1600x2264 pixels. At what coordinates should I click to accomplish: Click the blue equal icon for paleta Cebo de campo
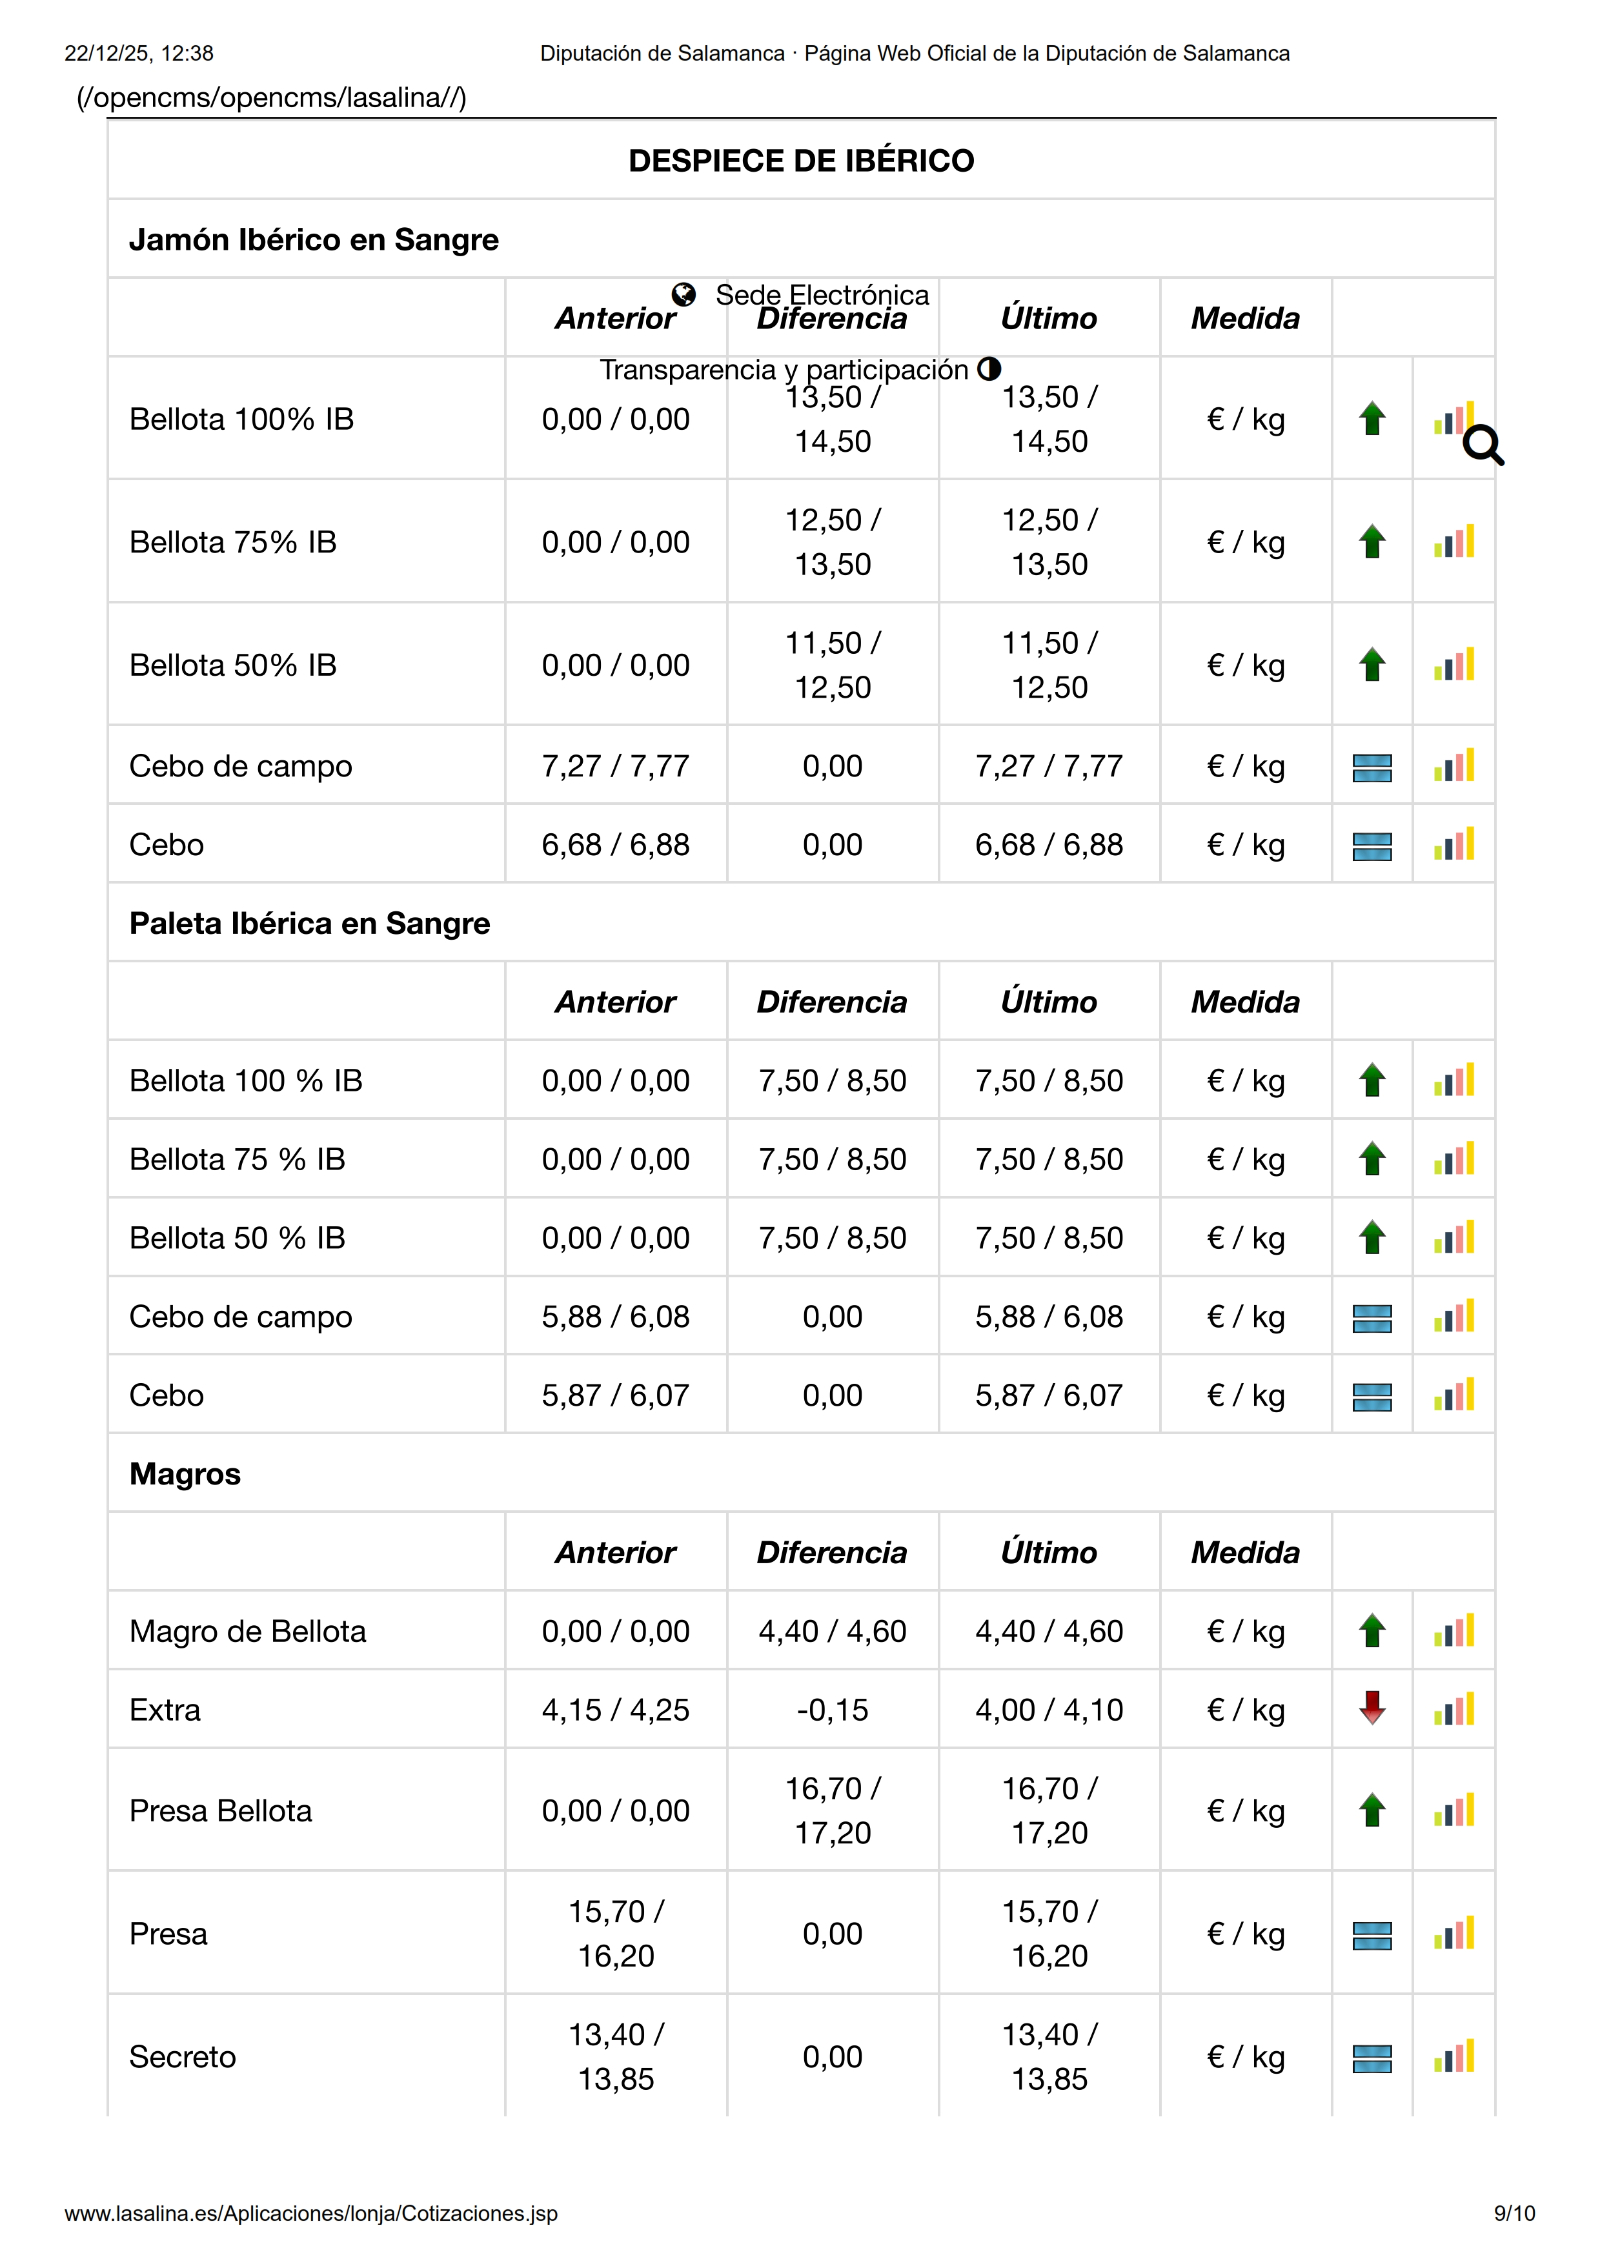tap(1372, 1318)
